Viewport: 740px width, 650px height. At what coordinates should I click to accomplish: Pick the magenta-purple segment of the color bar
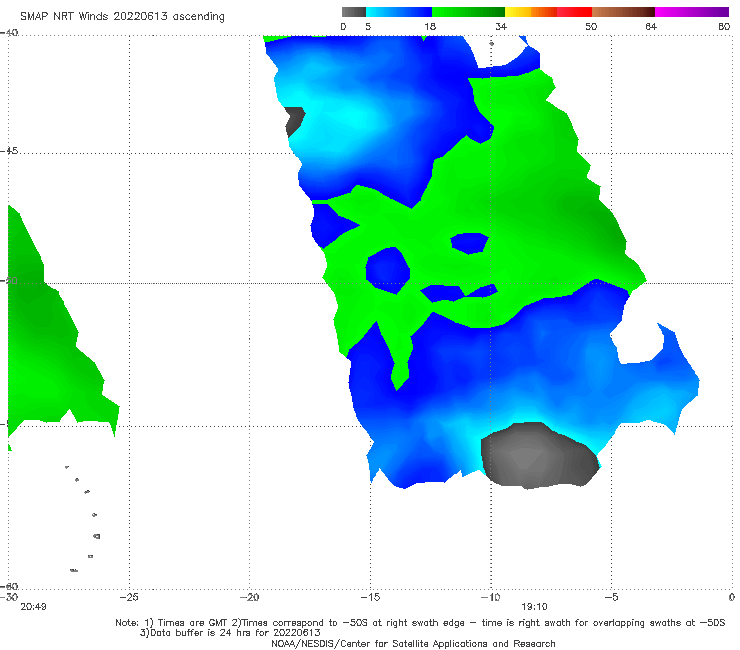(692, 12)
